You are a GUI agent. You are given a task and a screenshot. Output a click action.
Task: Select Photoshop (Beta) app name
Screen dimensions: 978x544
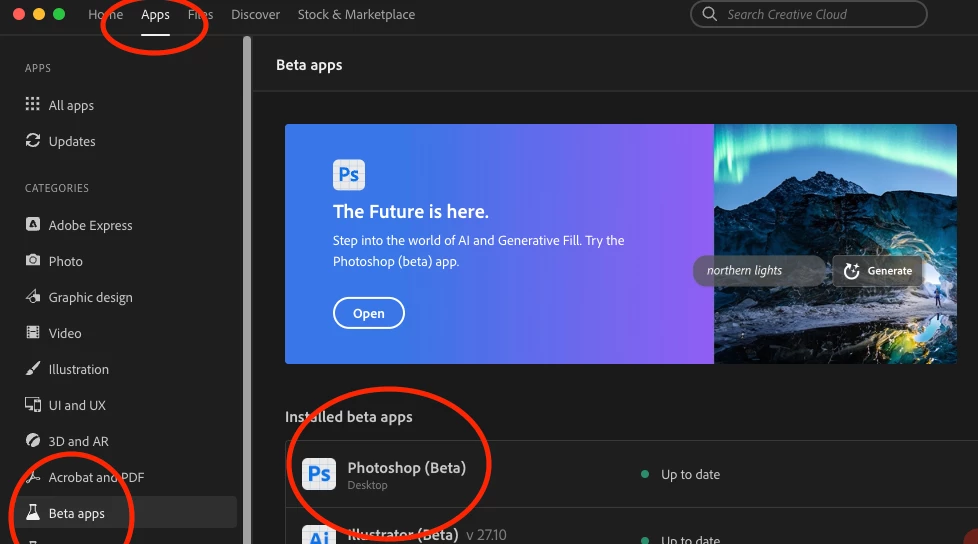(407, 468)
